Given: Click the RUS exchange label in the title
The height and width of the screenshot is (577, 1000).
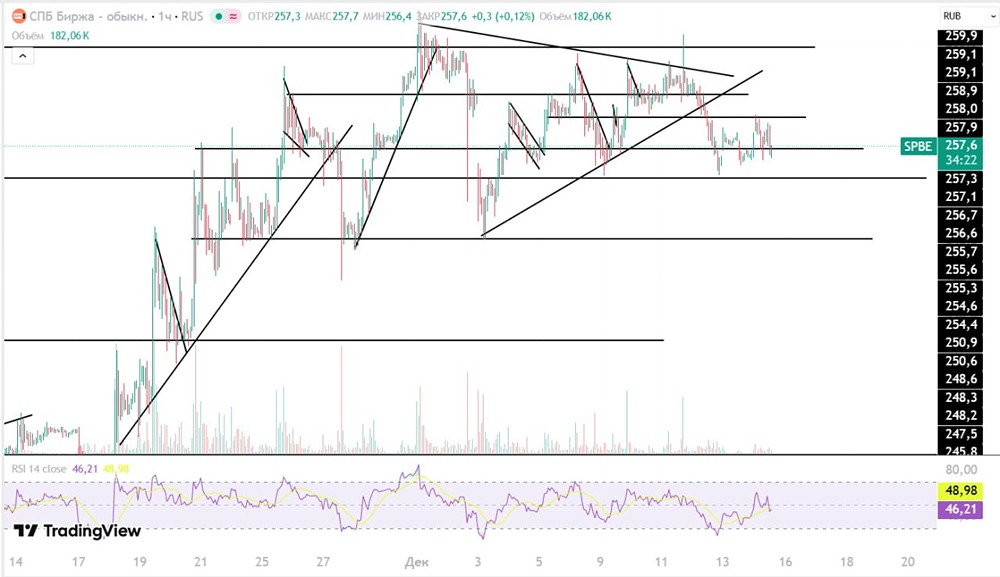Looking at the screenshot, I should click(192, 17).
